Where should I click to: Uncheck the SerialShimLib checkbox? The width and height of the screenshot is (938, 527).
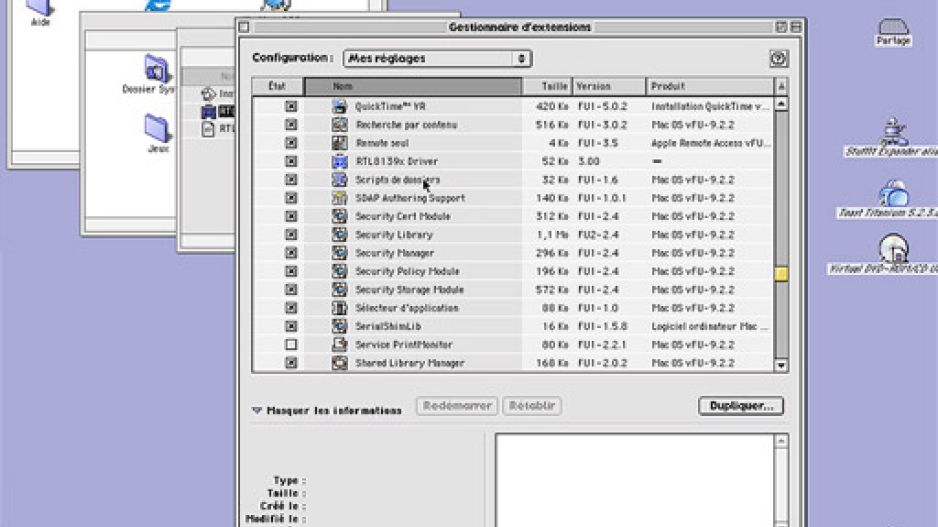pos(291,327)
